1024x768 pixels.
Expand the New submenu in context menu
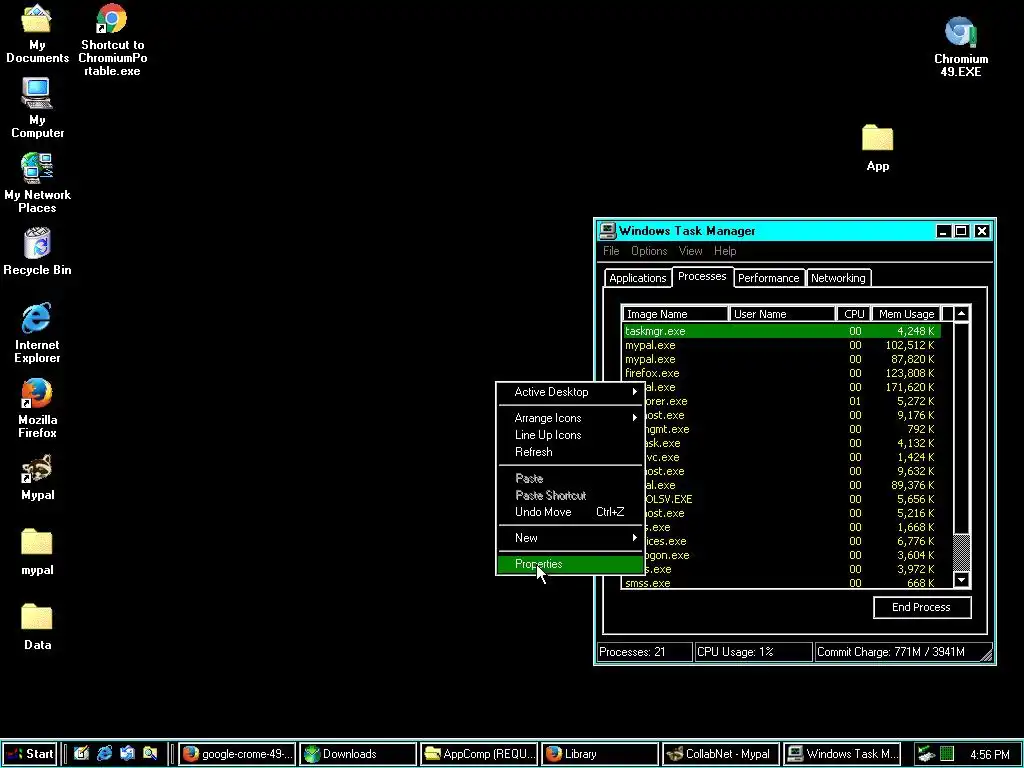[x=570, y=538]
